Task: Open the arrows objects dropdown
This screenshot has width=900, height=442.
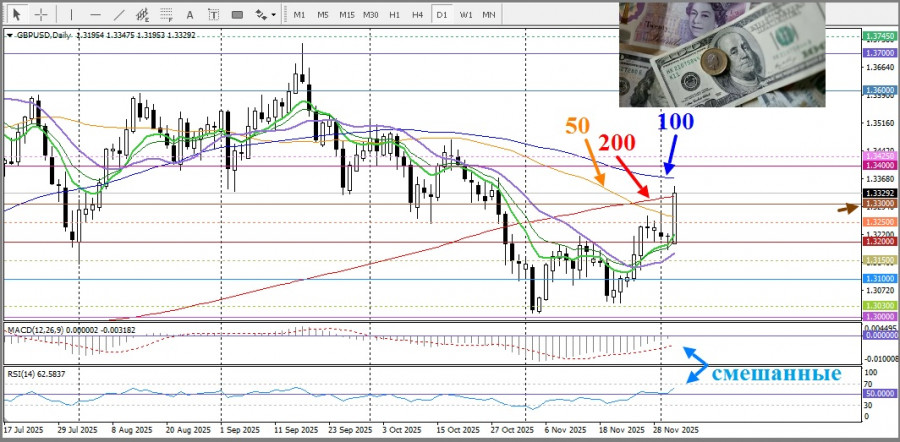Action: click(266, 15)
